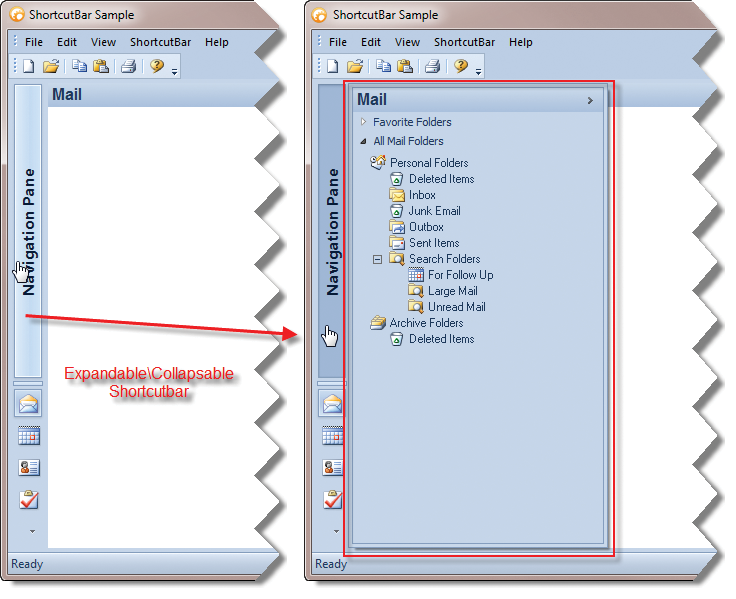This screenshot has width=736, height=599.
Task: Click Paste icon in right window toolbar
Action: click(405, 66)
